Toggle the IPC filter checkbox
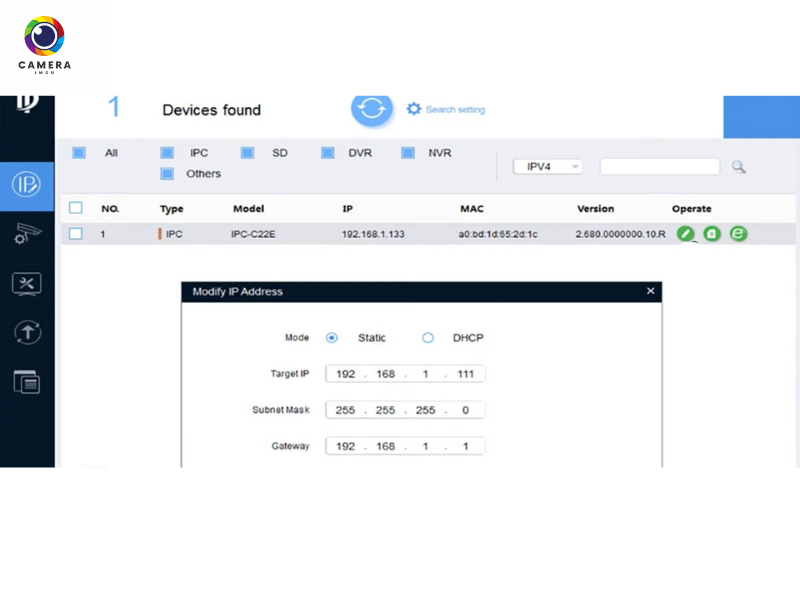This screenshot has height=600, width=800. [x=168, y=153]
